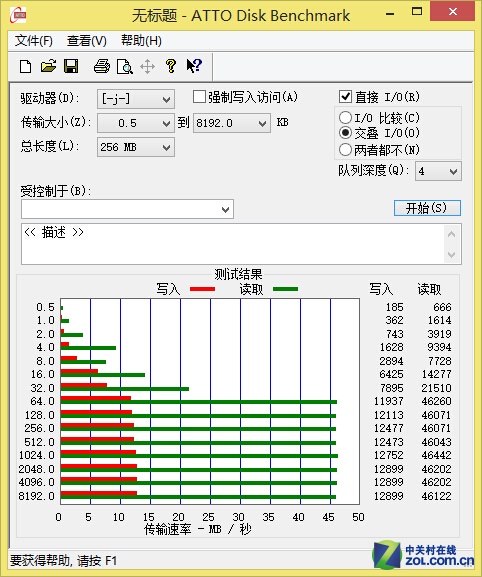Toggle 直接 I/O(R) checkbox

345,97
